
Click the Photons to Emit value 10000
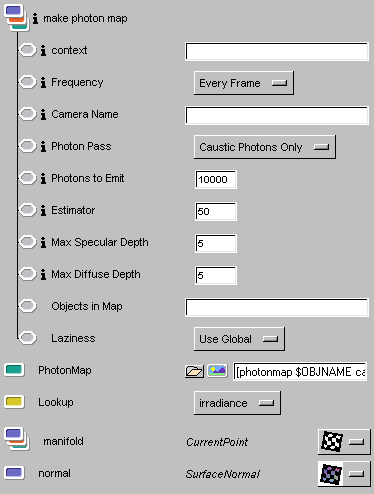tap(216, 180)
